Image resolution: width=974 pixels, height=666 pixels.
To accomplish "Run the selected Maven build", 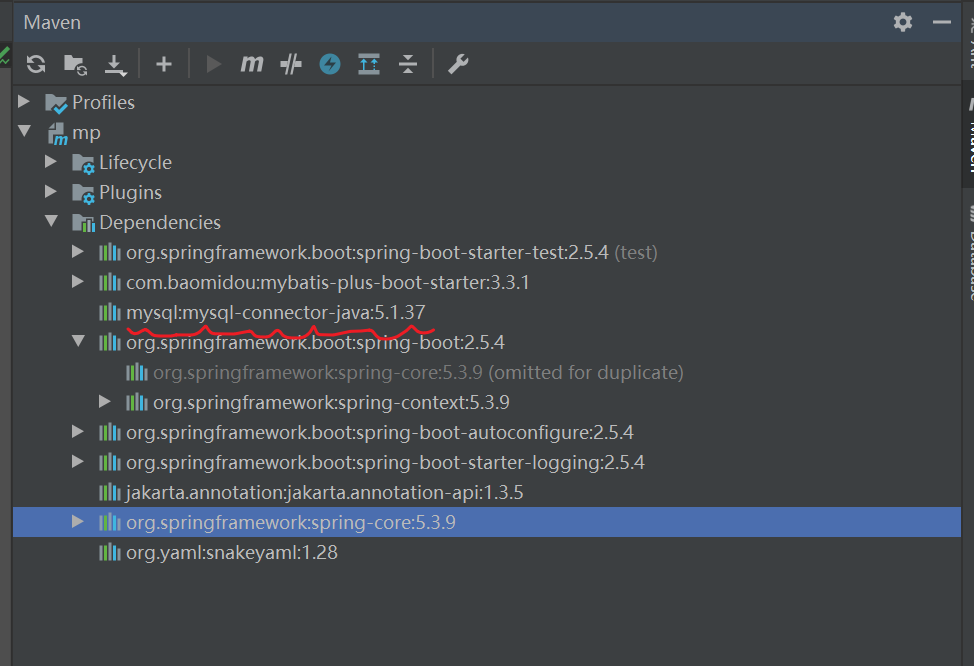I will tap(214, 64).
